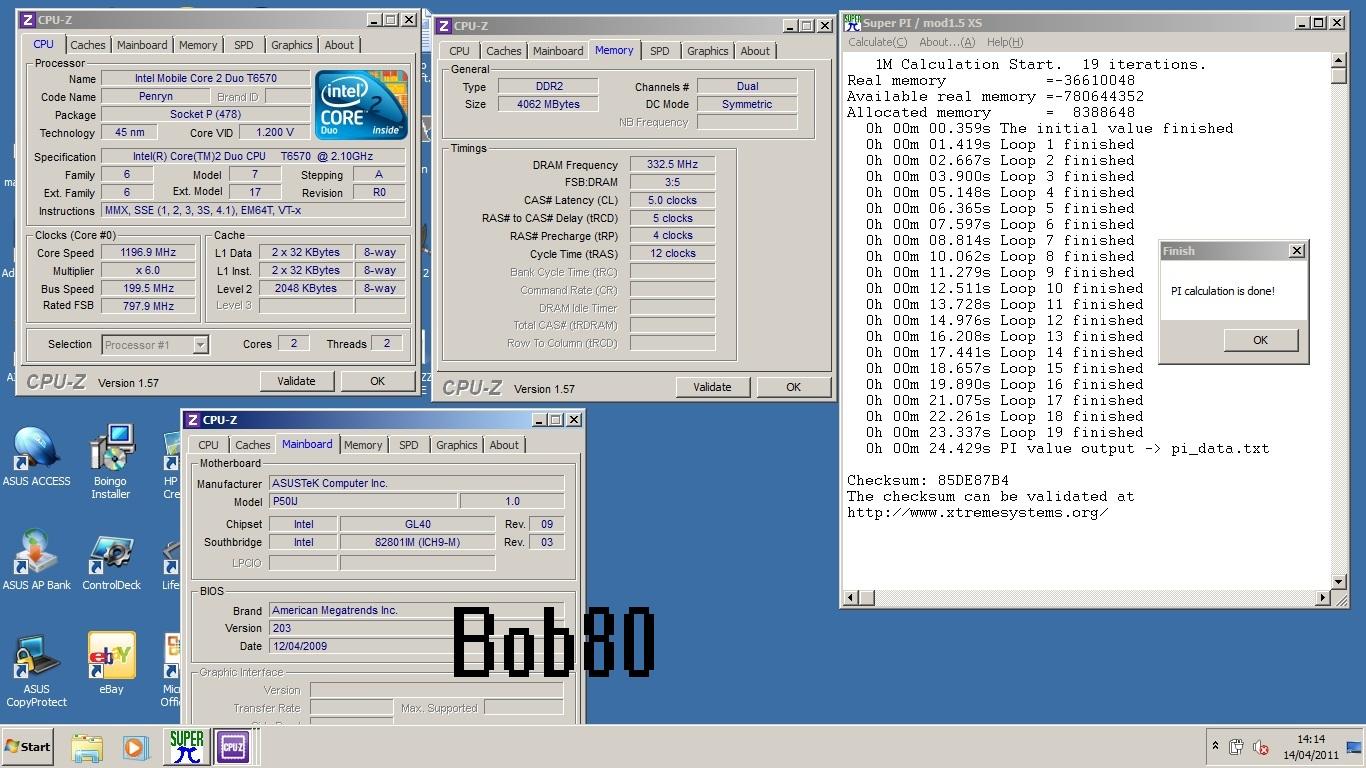The width and height of the screenshot is (1366, 768).
Task: Select Memory tab in Mainboard window
Action: click(363, 445)
